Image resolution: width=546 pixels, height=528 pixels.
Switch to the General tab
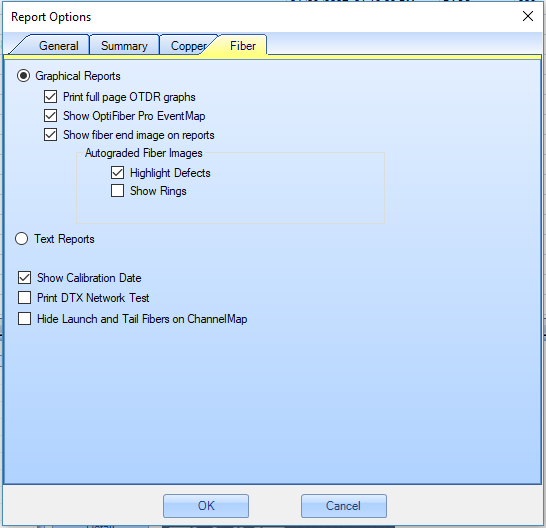tap(58, 46)
